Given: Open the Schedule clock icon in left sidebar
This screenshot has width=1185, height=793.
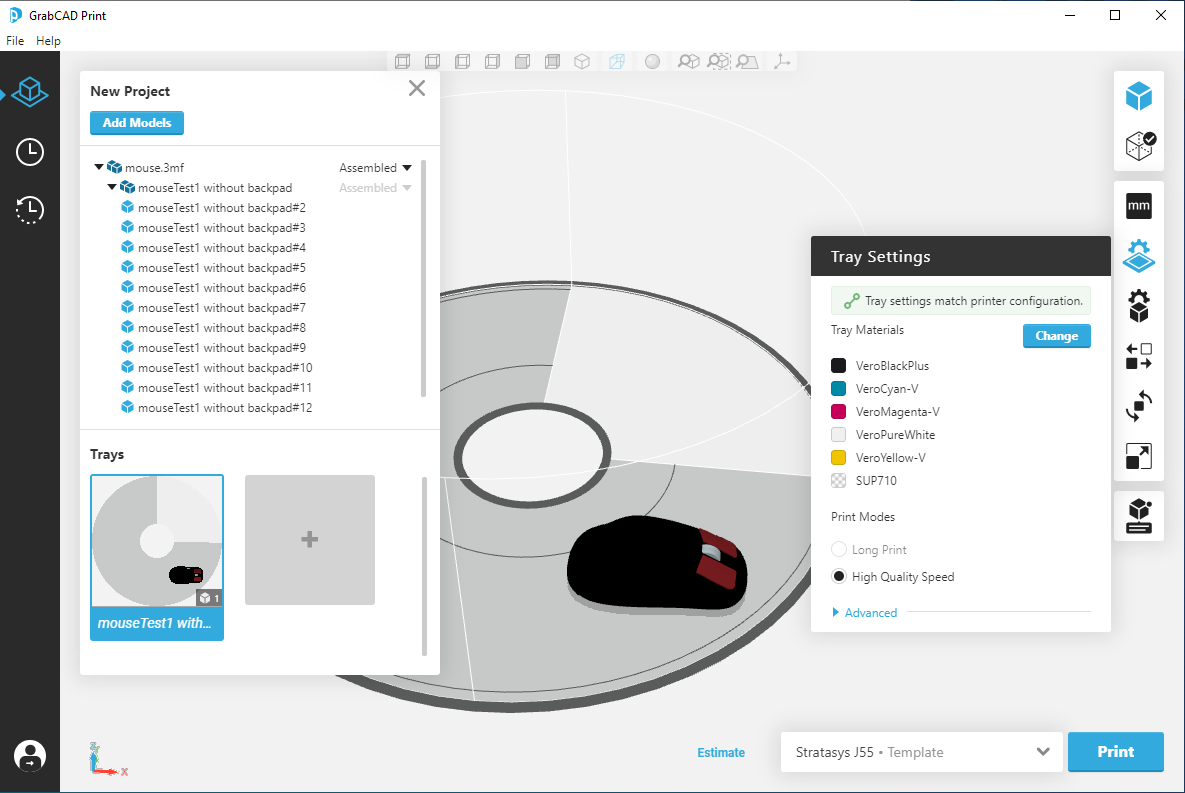Looking at the screenshot, I should click(x=29, y=152).
